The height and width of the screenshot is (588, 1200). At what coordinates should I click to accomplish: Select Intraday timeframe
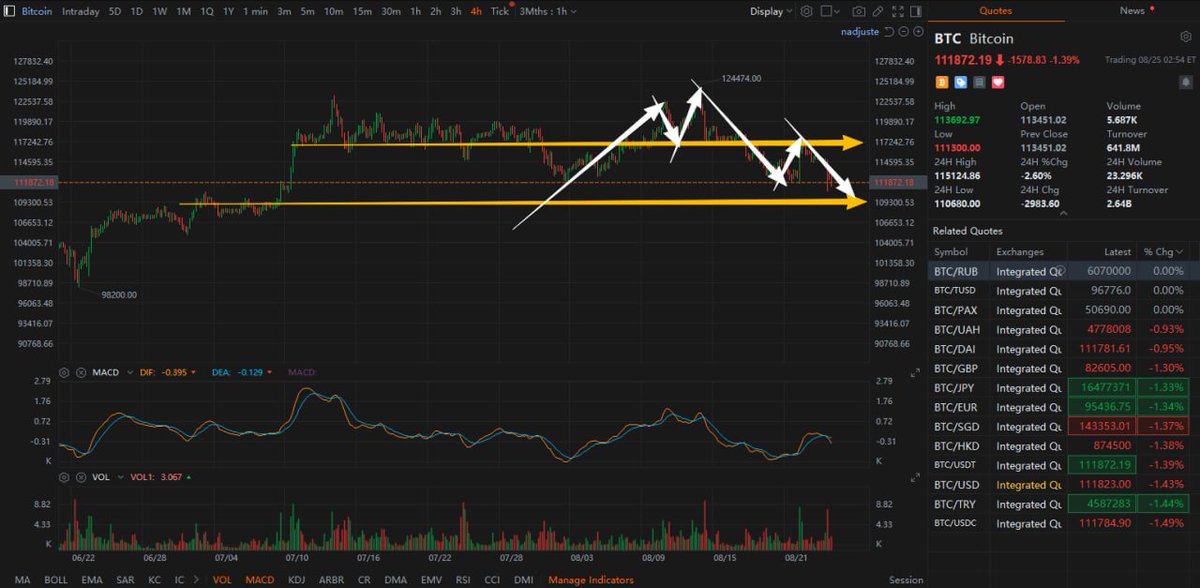click(x=80, y=11)
